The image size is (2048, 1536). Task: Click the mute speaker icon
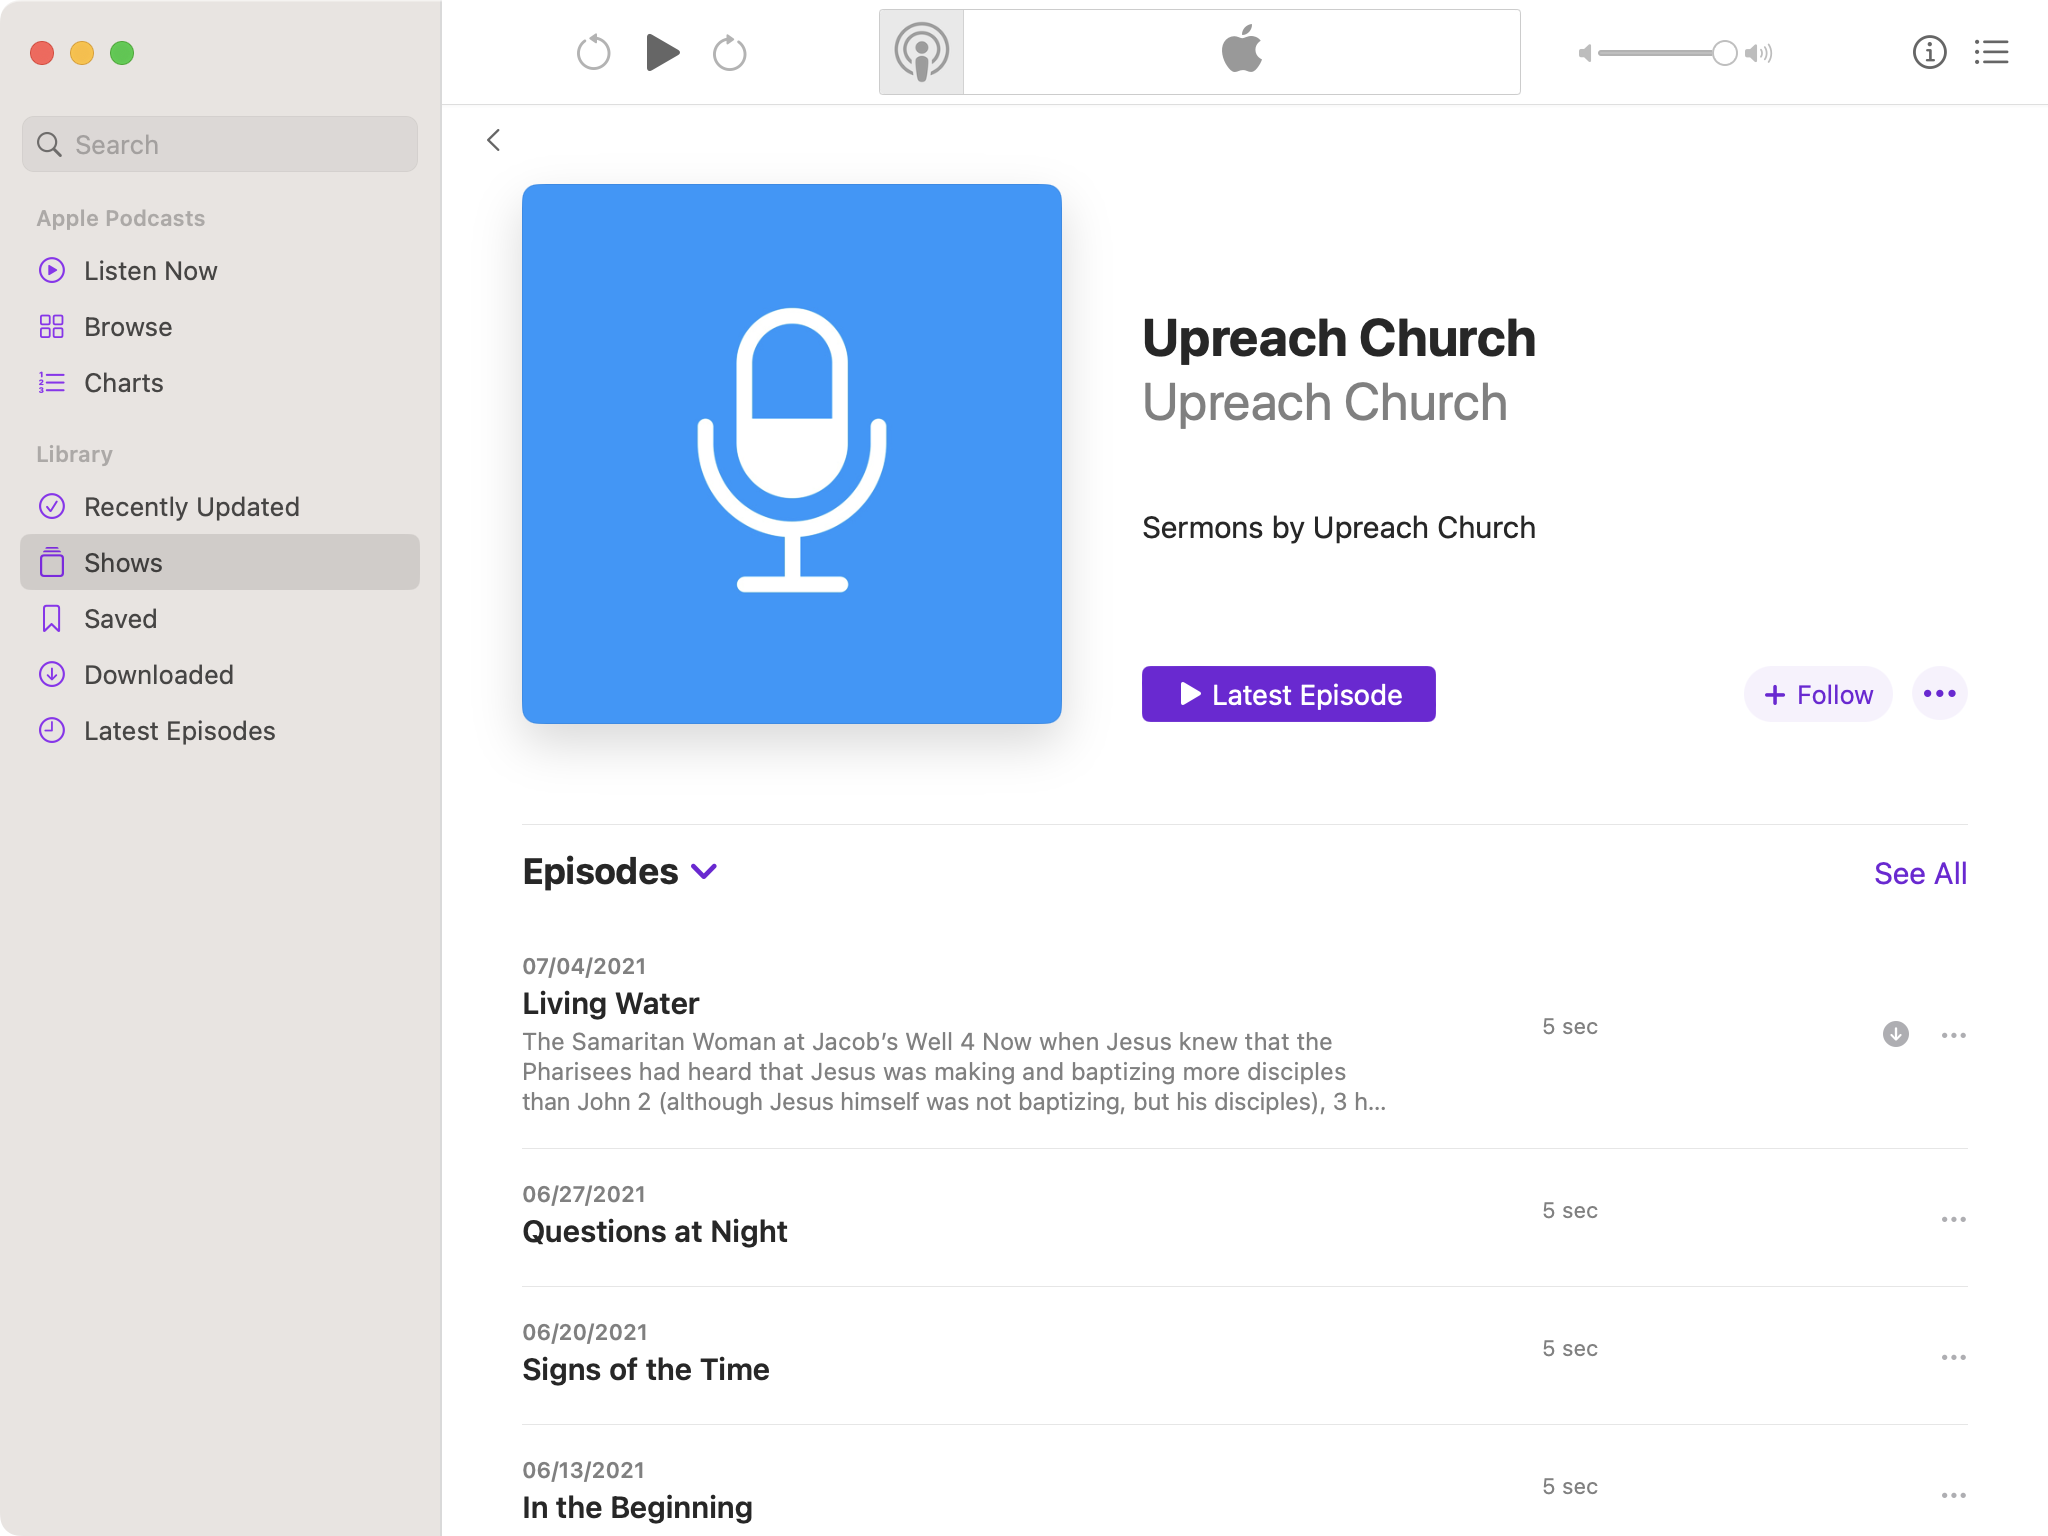[x=1585, y=53]
